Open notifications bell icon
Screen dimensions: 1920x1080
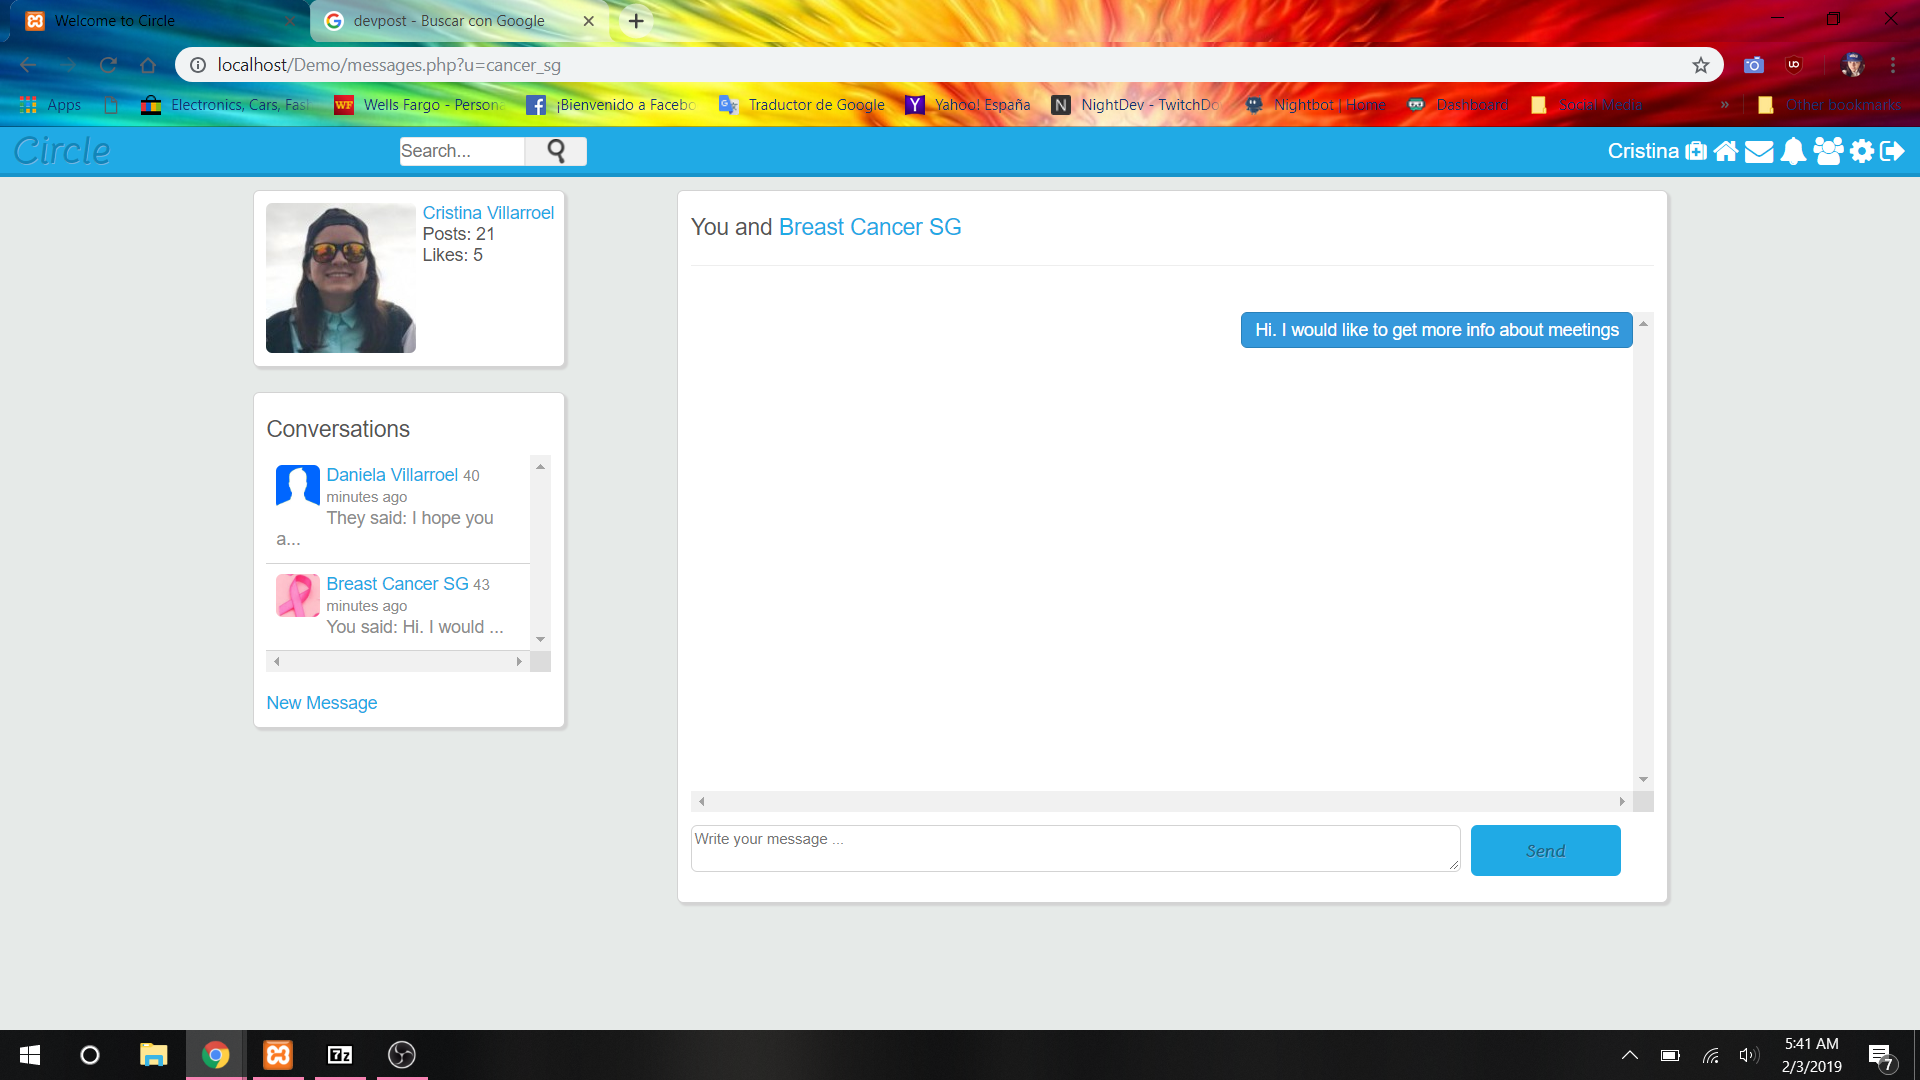click(x=1794, y=151)
